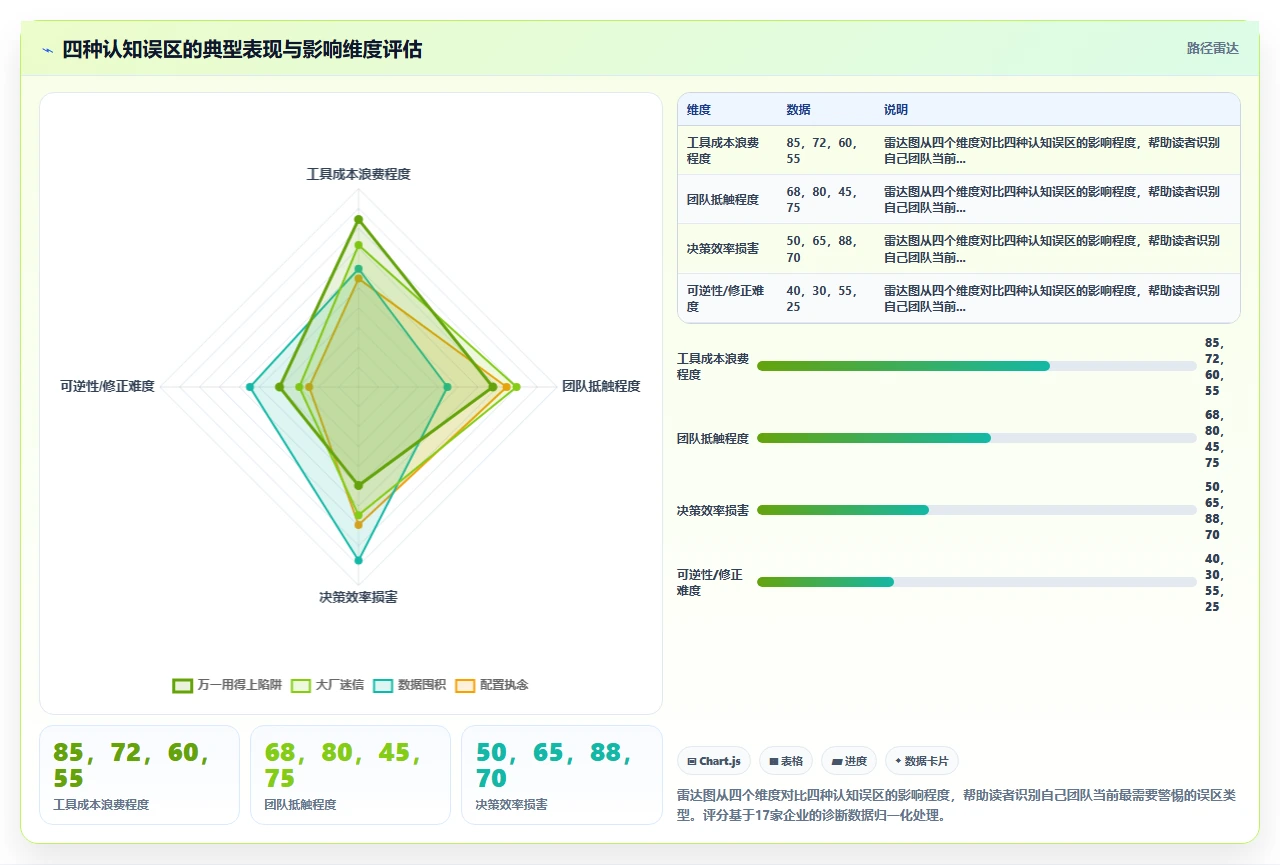Click the 团队抵触程度 progress bar
This screenshot has height=865, width=1280.
[x=976, y=438]
